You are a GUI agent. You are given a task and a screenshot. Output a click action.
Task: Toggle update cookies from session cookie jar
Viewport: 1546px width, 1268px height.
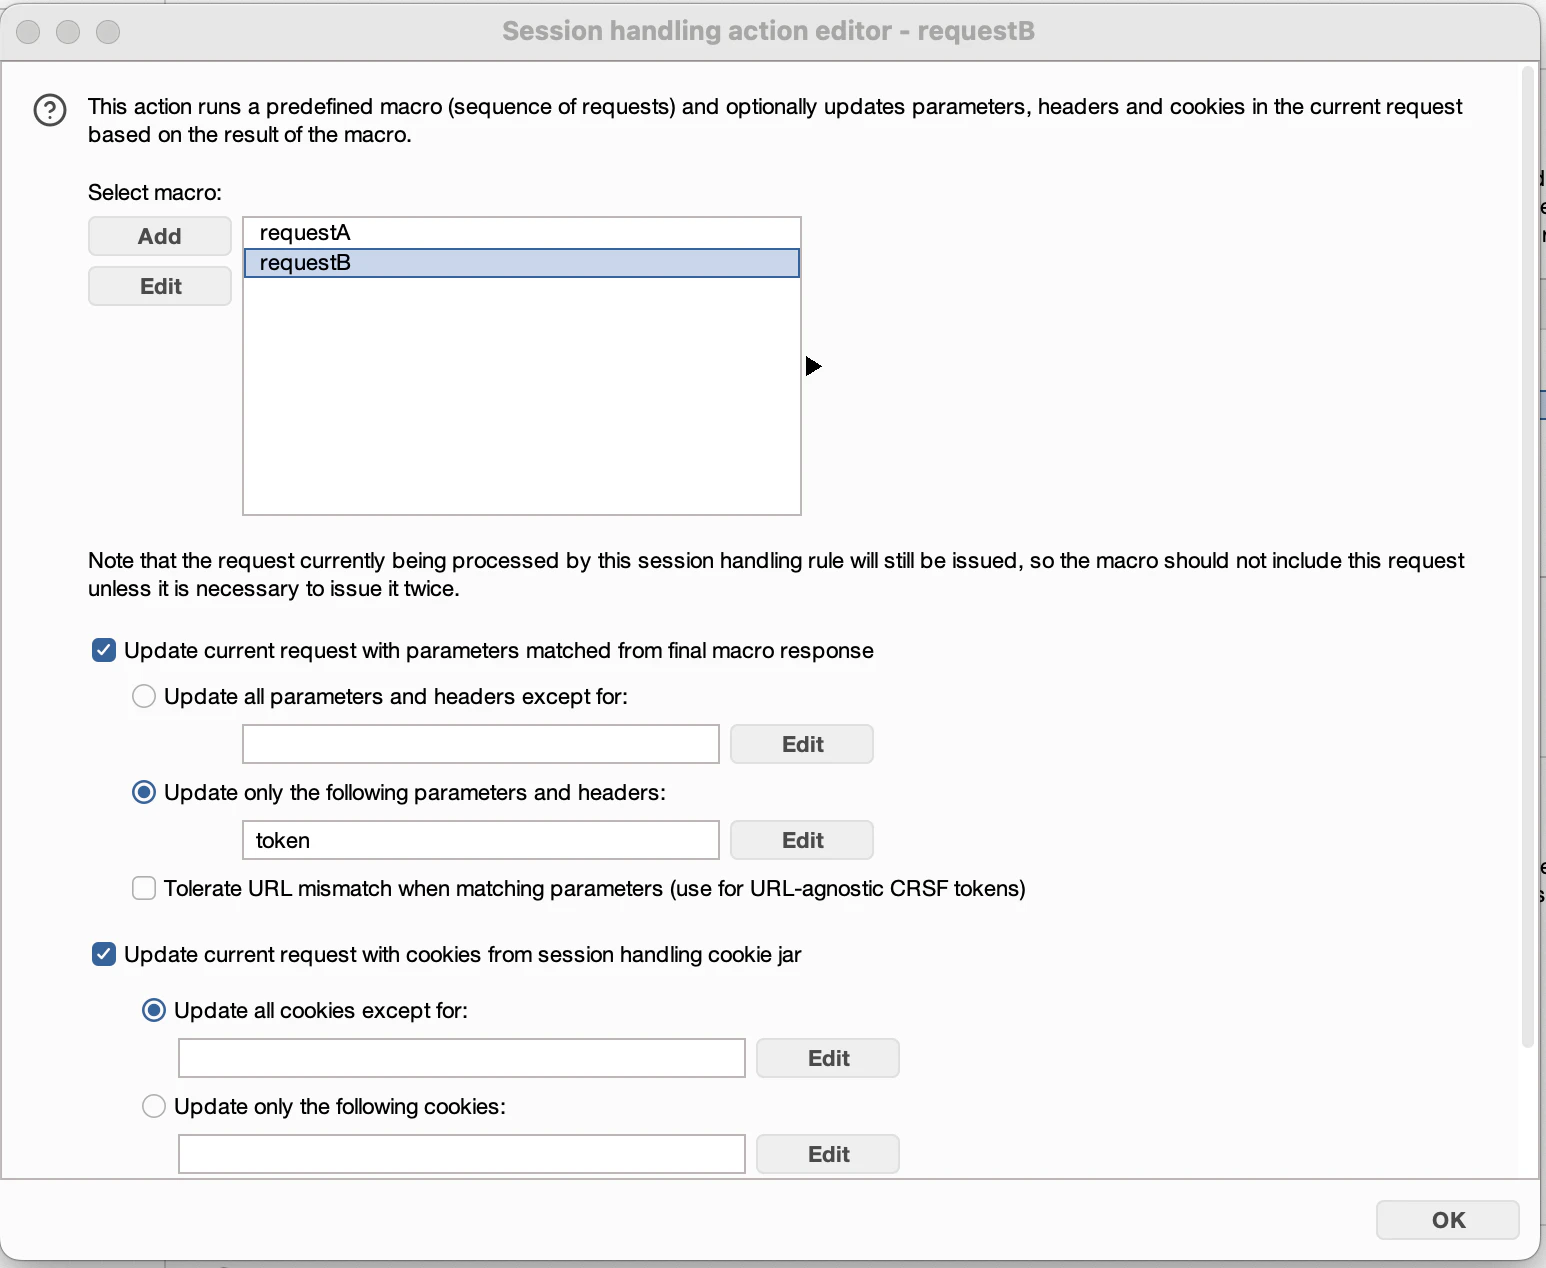point(104,954)
